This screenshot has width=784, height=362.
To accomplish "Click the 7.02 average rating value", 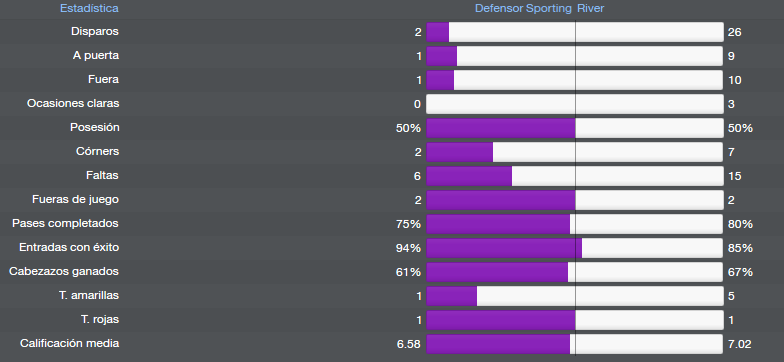I will click(x=740, y=344).
